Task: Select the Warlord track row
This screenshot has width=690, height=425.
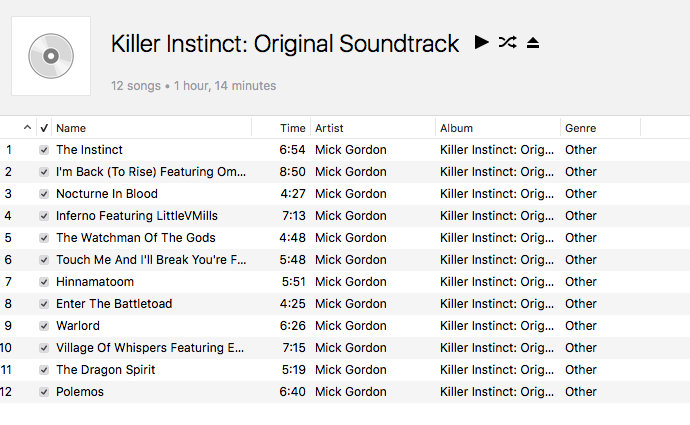Action: [345, 326]
